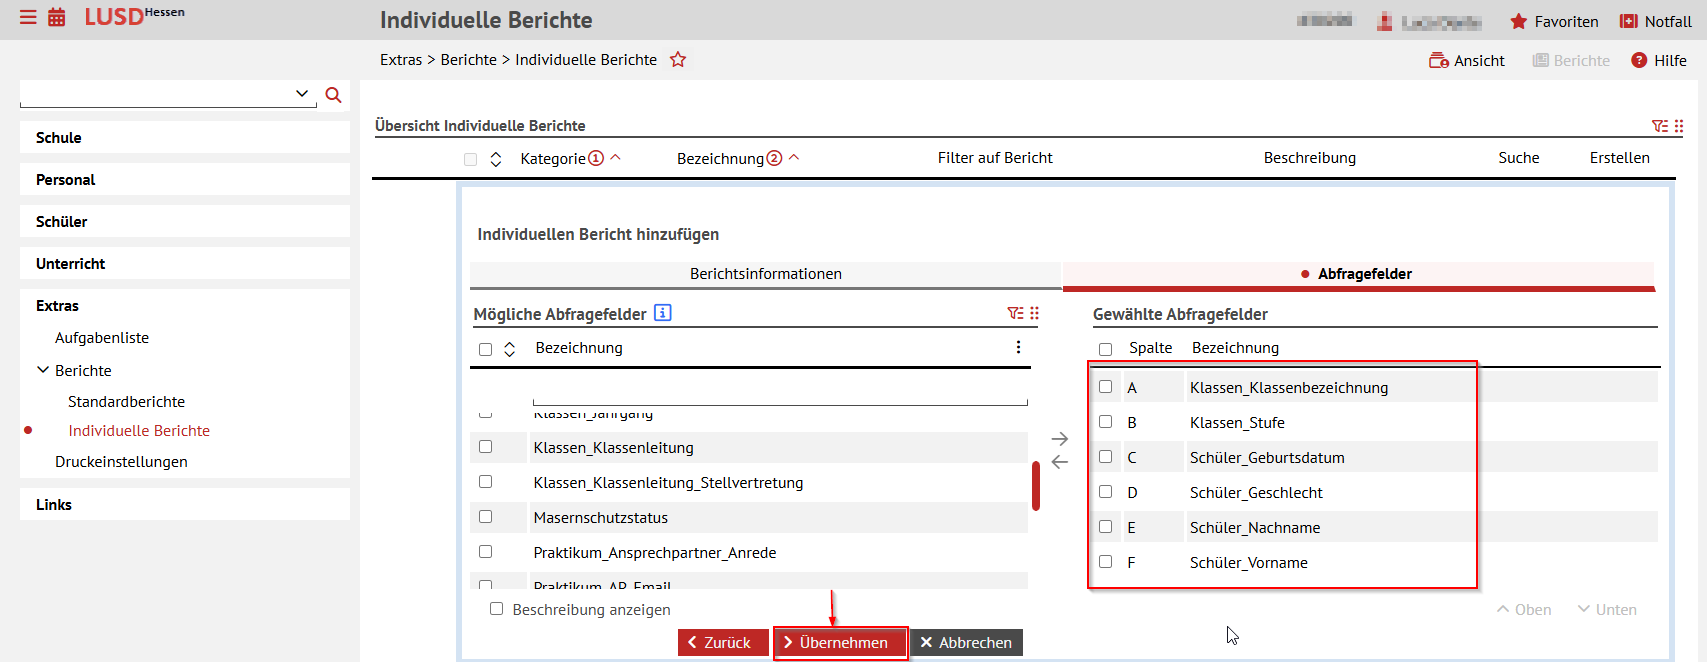Viewport: 1707px width, 662px height.
Task: Open column settings dots in Übersicht header
Action: pos(1679,126)
